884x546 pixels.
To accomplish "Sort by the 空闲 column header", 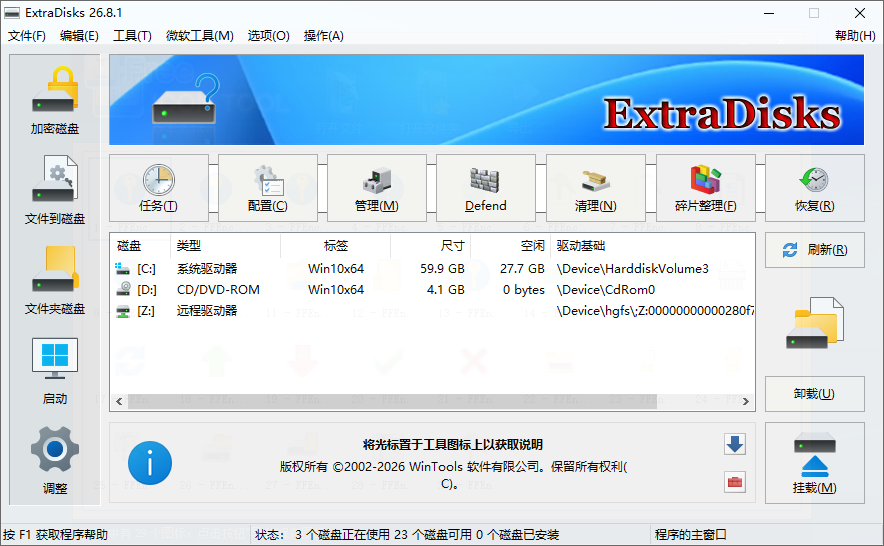I will pyautogui.click(x=510, y=246).
